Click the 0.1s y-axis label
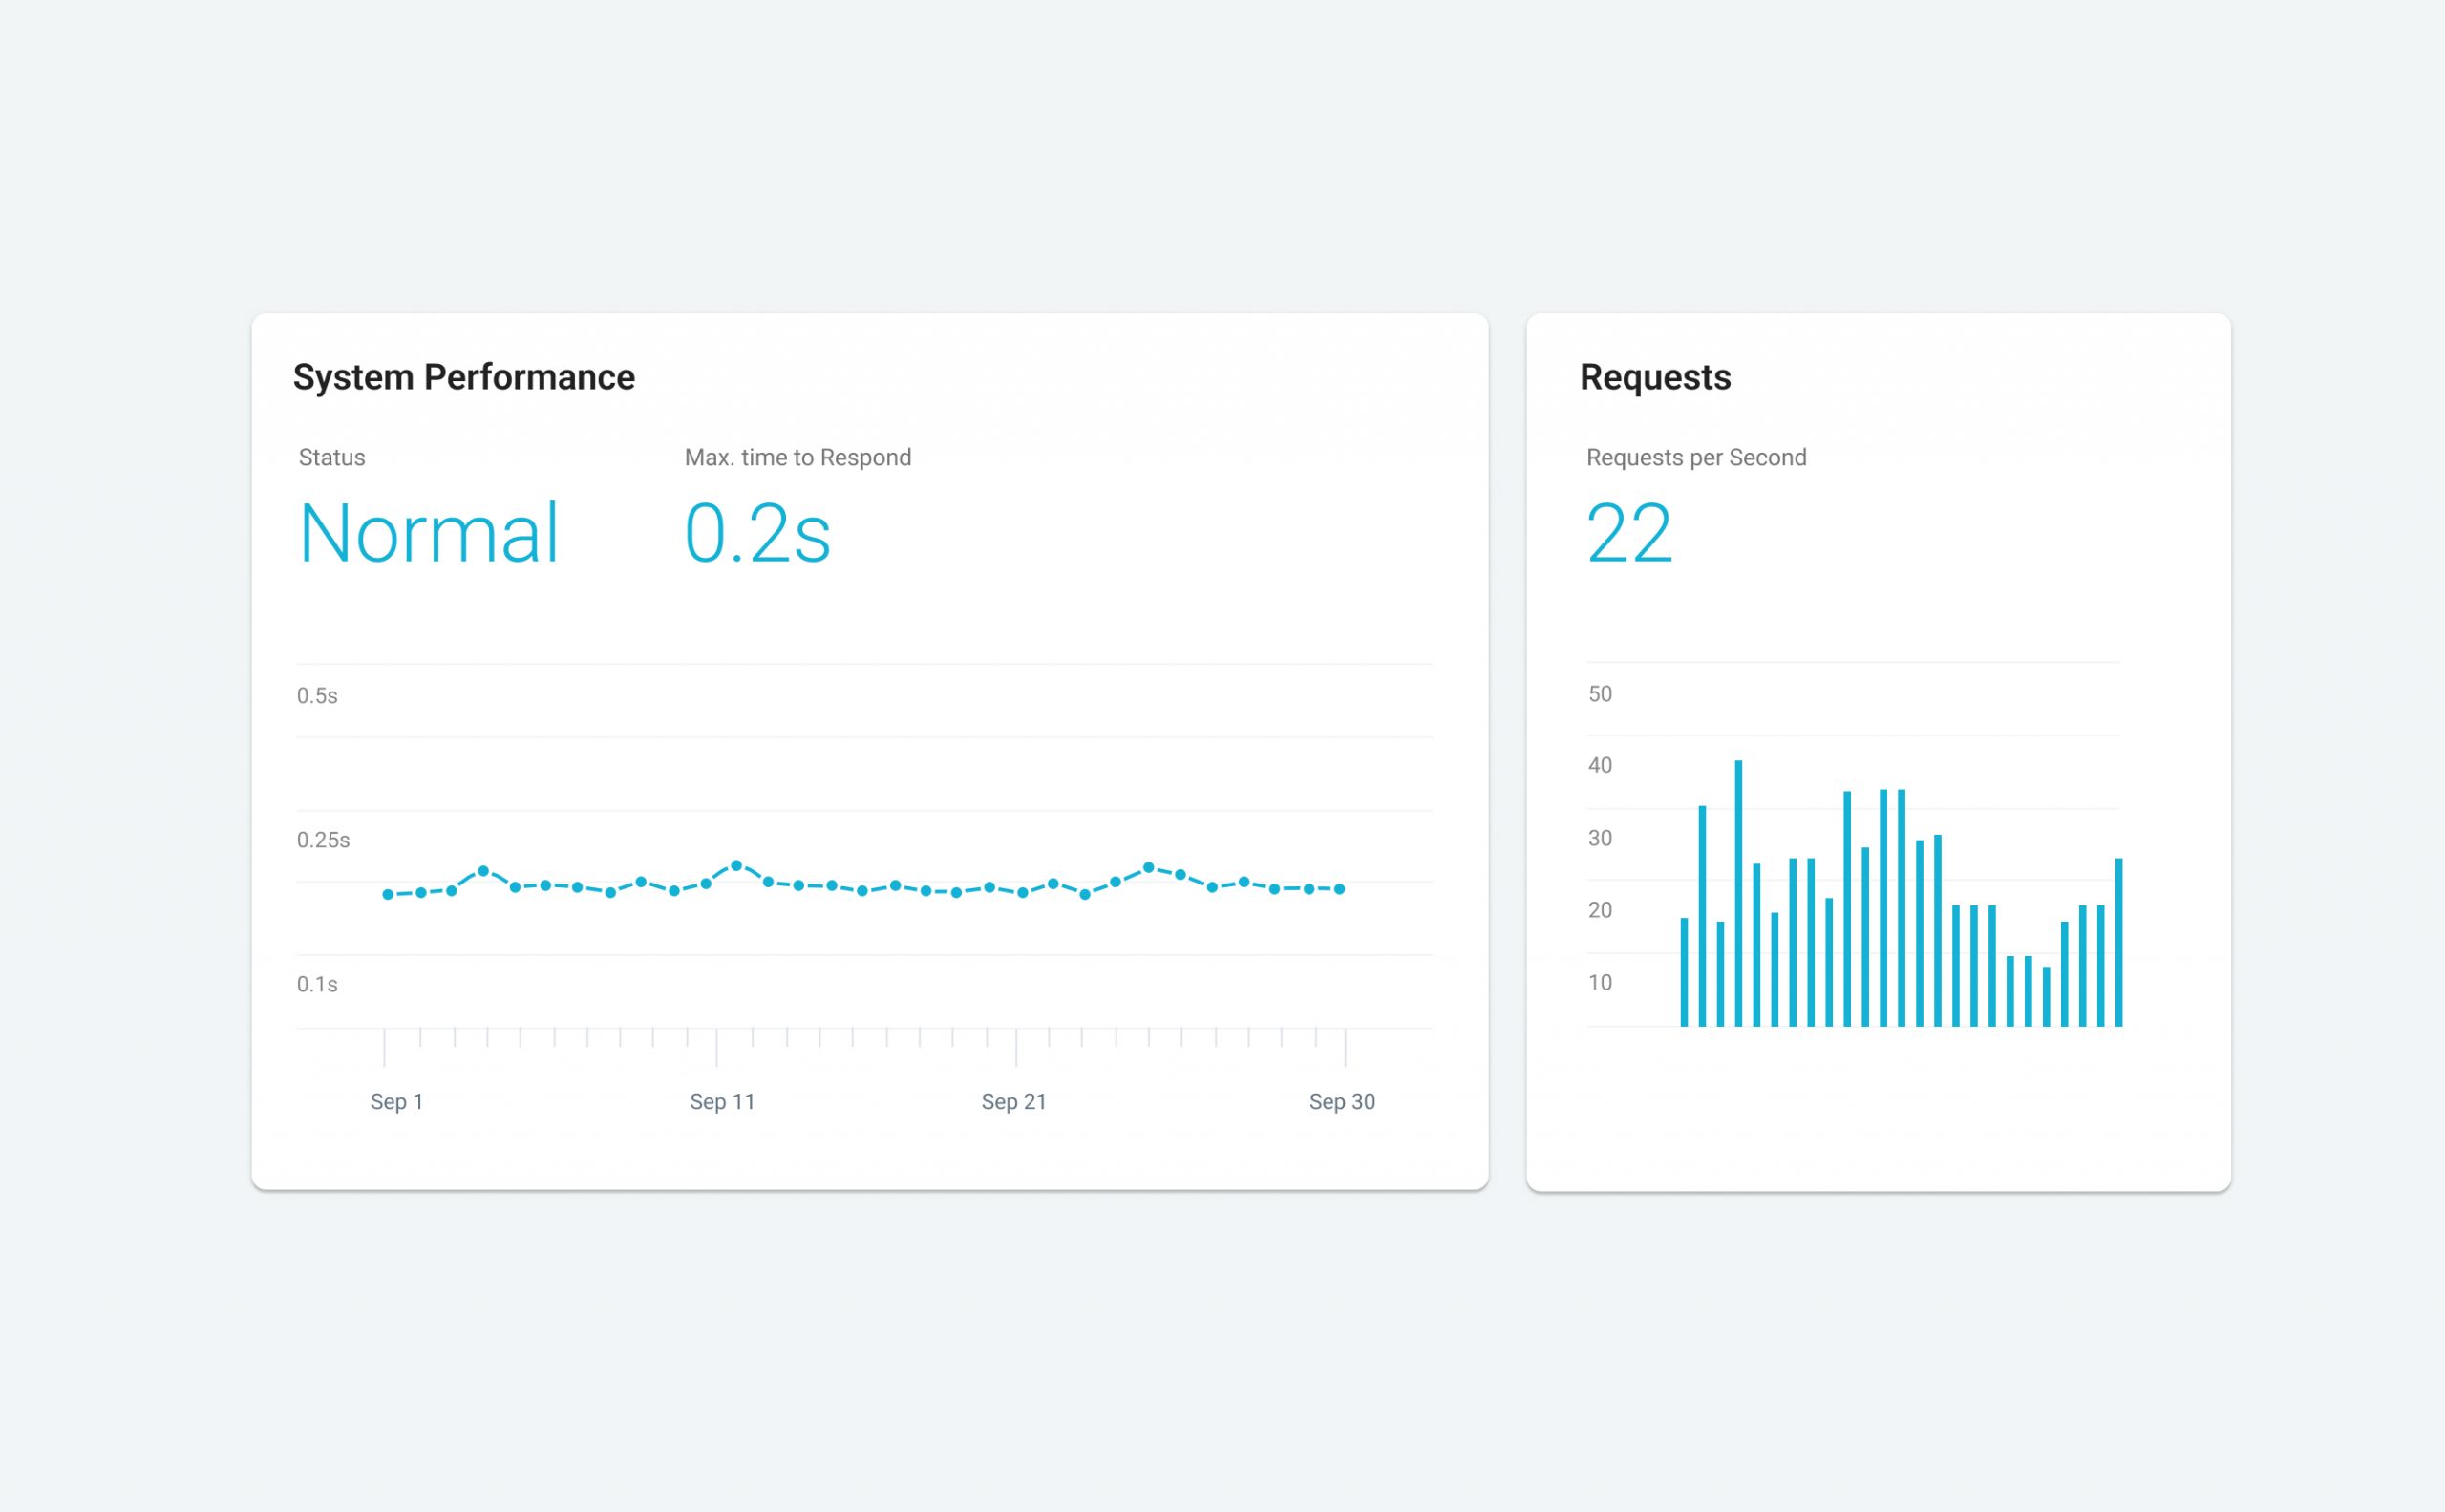This screenshot has width=2445, height=1512. click(317, 984)
